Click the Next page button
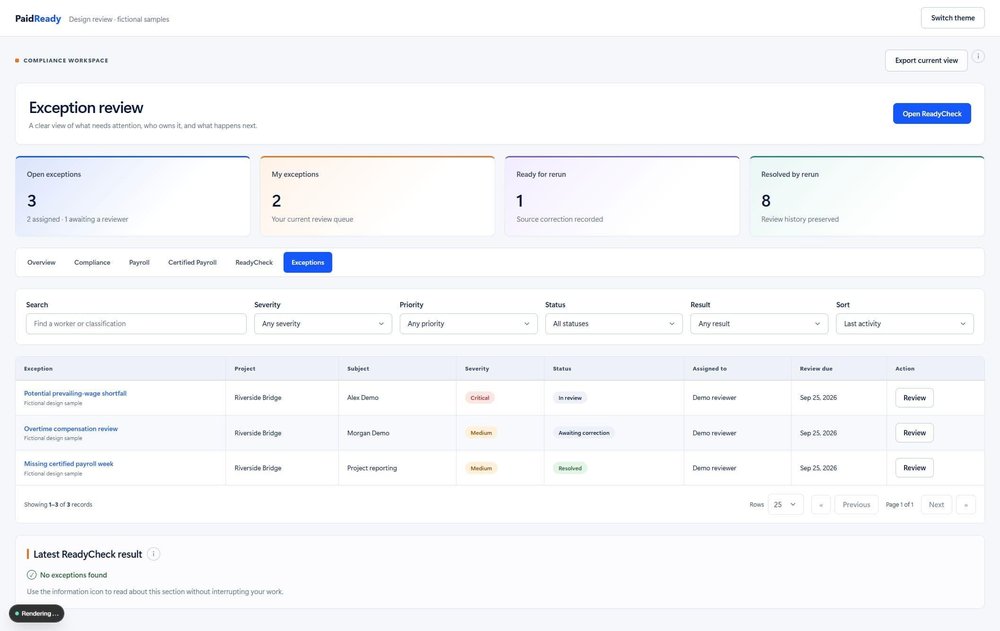This screenshot has width=1000, height=631. 936,505
